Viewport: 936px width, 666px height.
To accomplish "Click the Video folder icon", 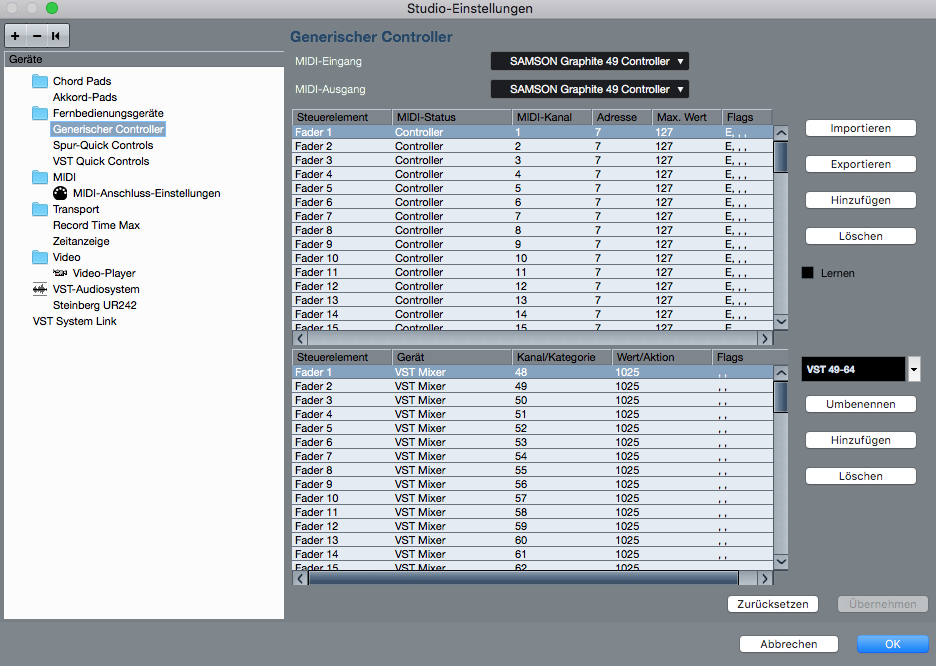I will coord(40,257).
